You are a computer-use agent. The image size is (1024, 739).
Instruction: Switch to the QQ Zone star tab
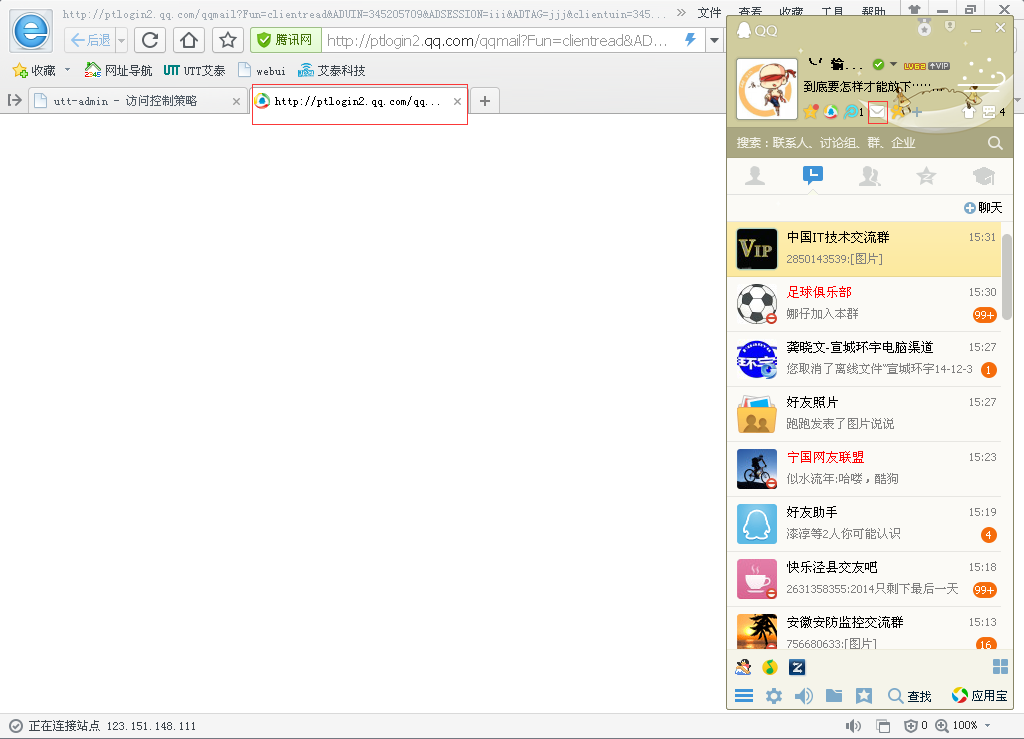tap(926, 176)
